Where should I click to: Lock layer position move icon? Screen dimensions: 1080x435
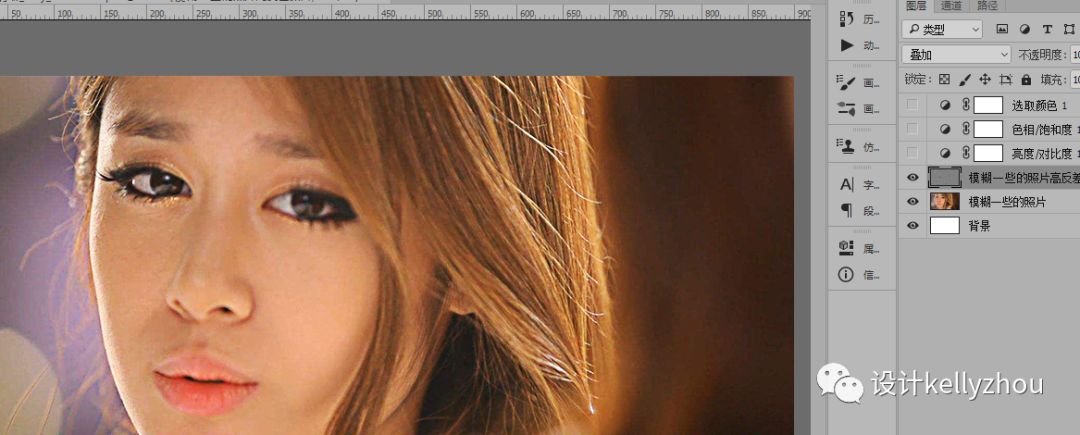pos(985,79)
